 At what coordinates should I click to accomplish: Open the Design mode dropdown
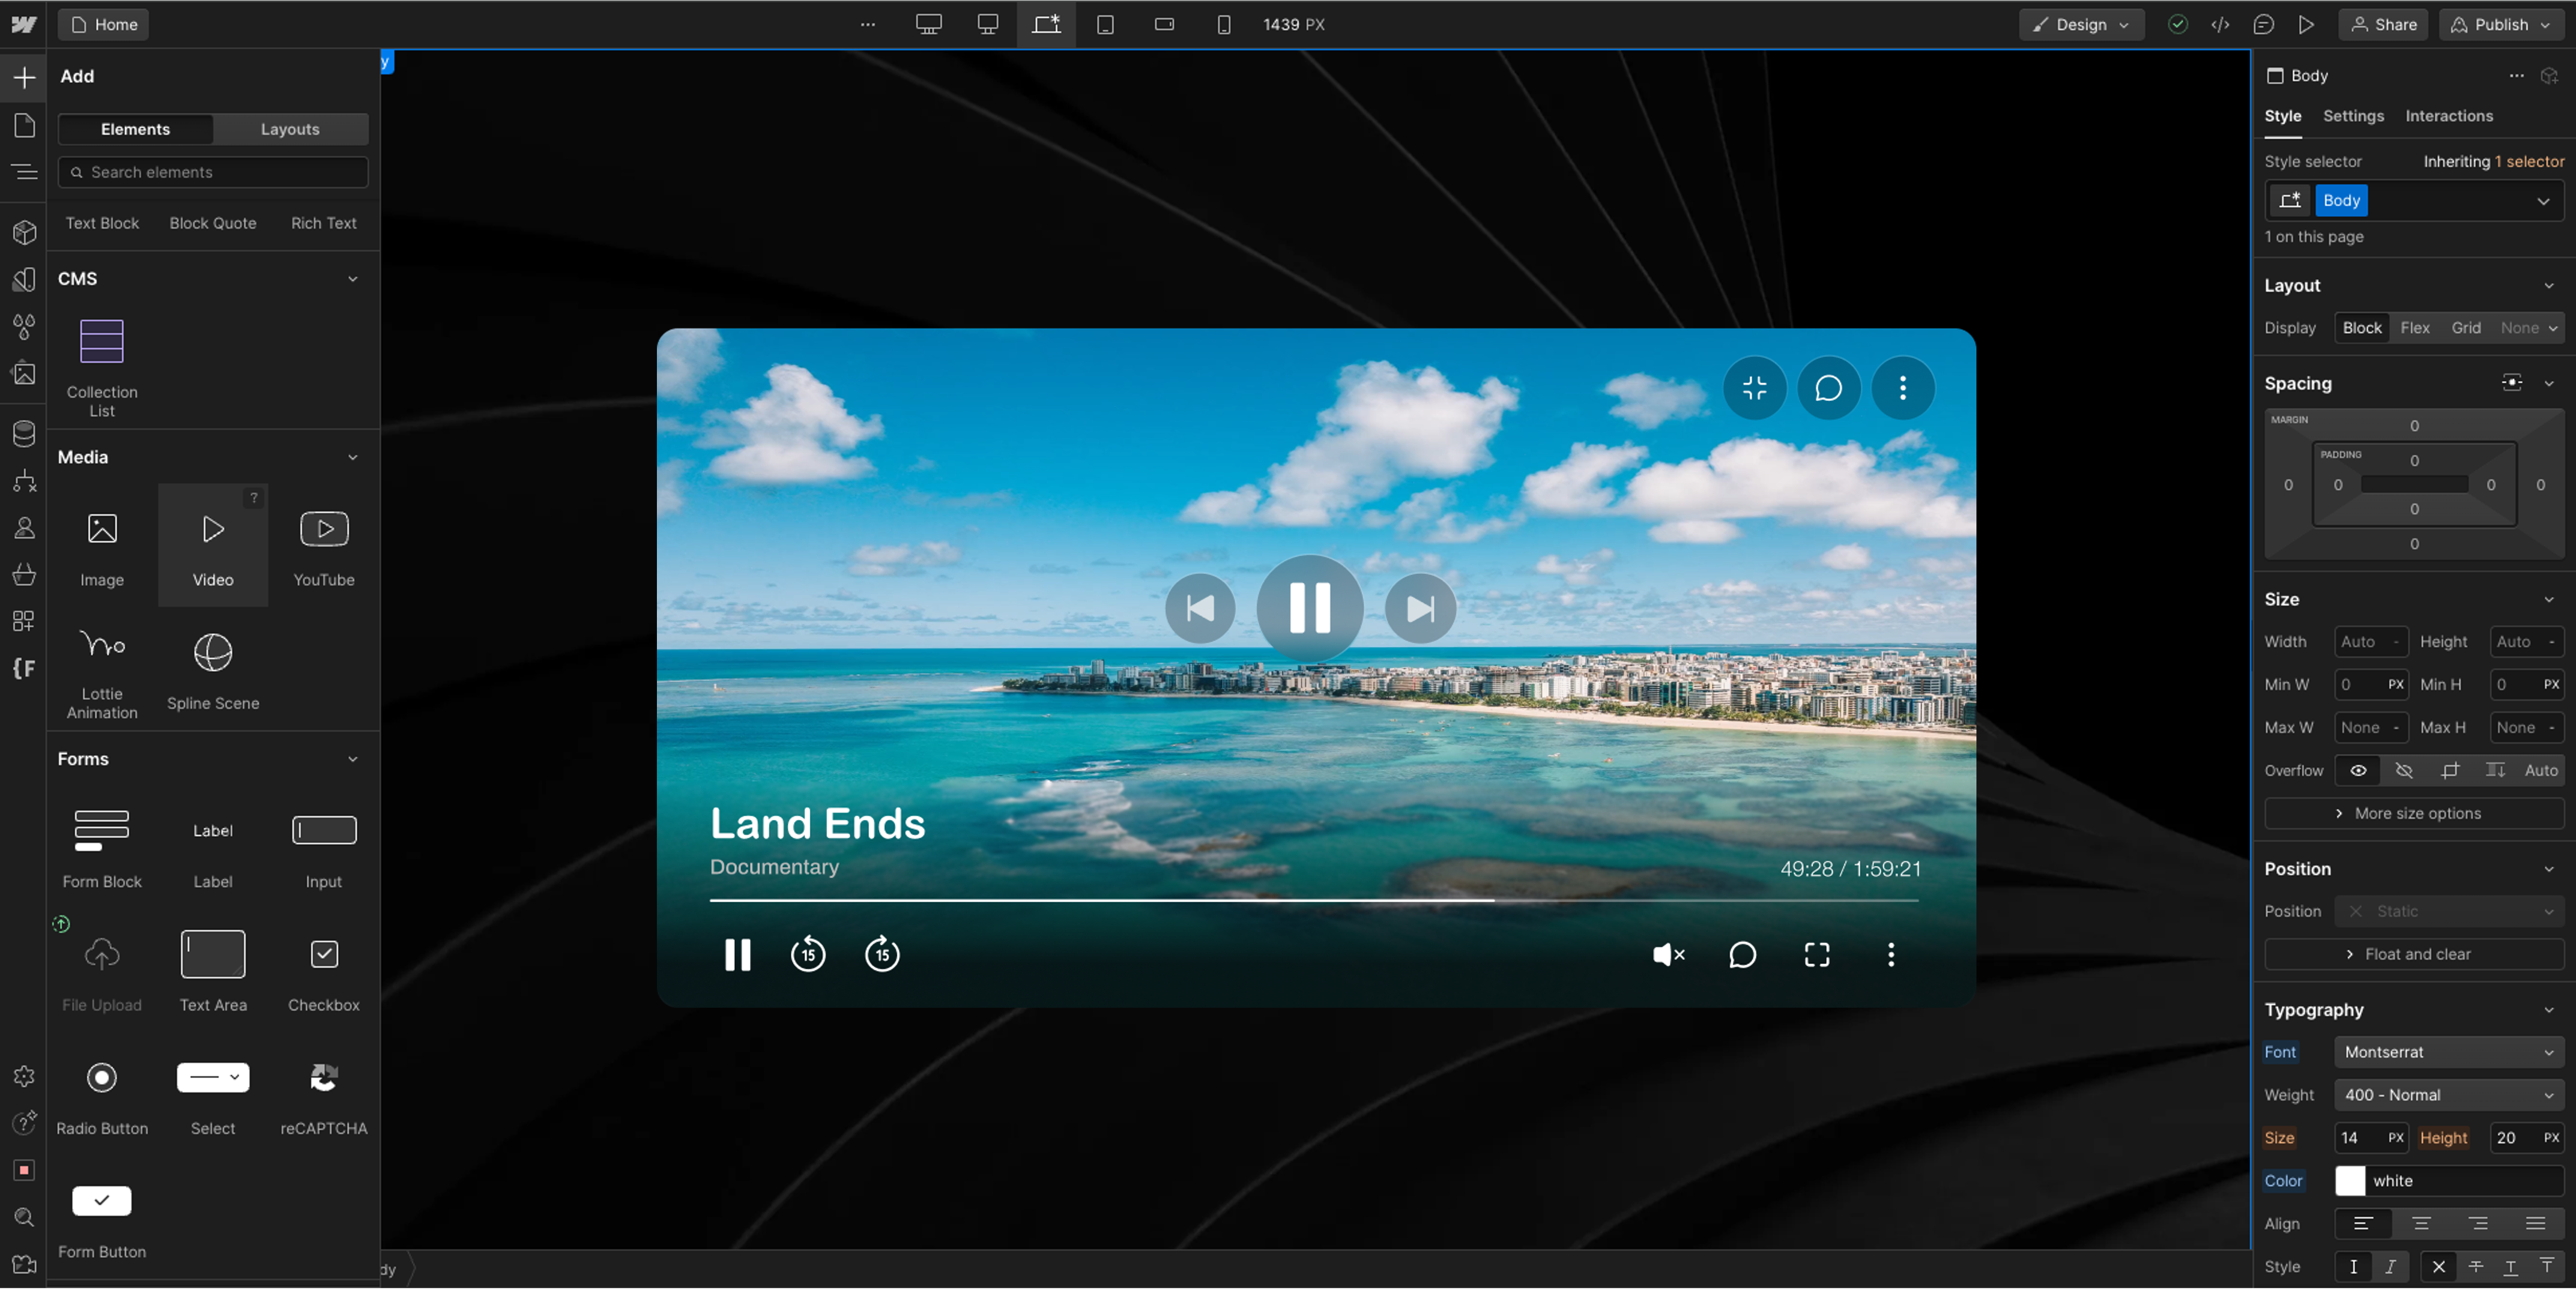tap(2080, 24)
